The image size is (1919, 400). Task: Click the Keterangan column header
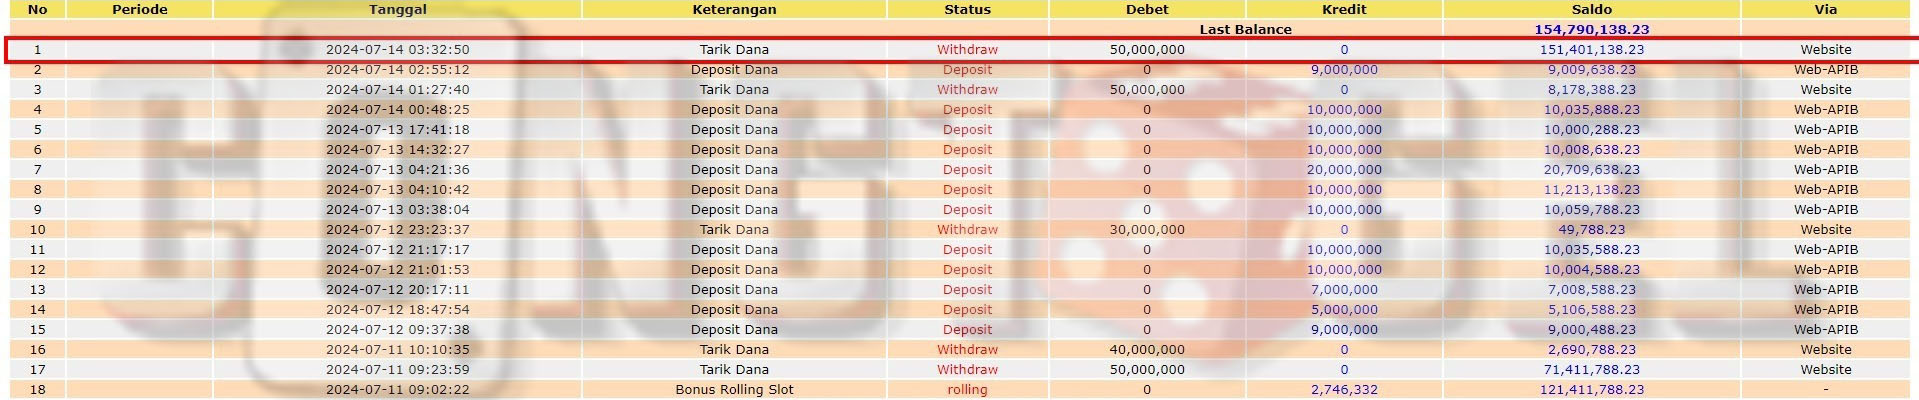tap(734, 9)
